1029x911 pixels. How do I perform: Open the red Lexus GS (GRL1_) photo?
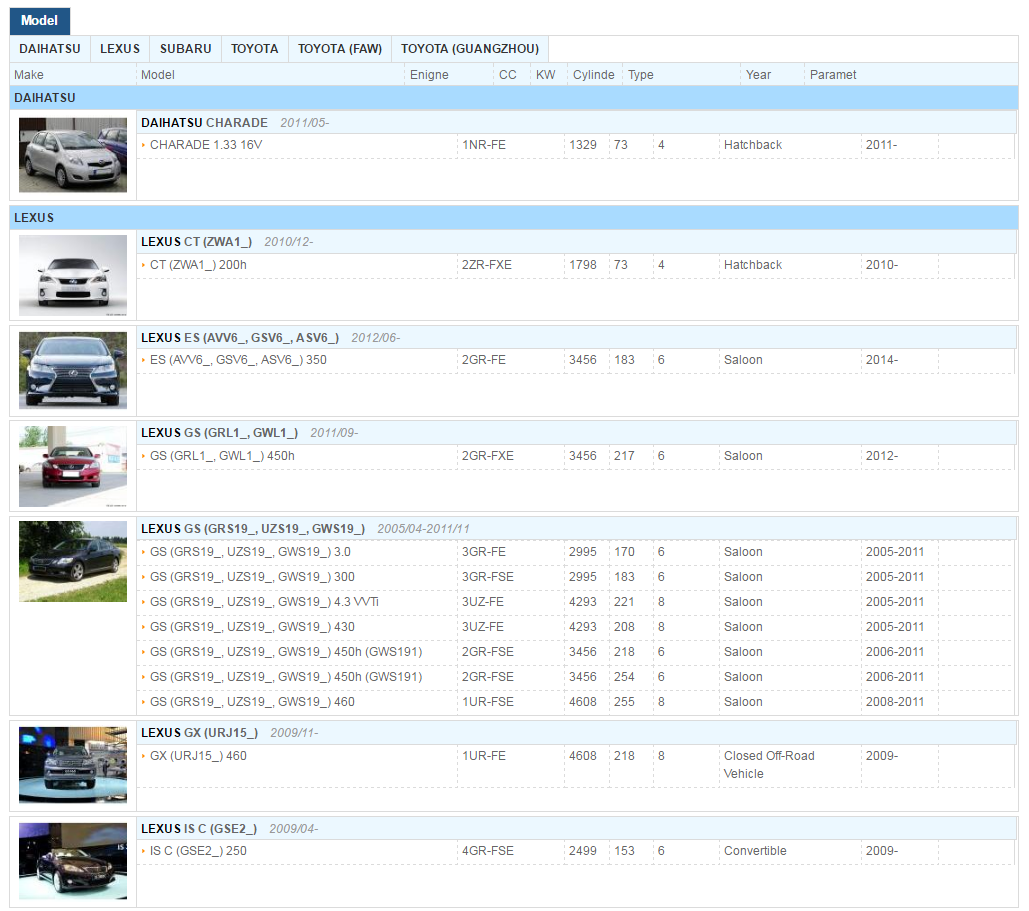(73, 466)
